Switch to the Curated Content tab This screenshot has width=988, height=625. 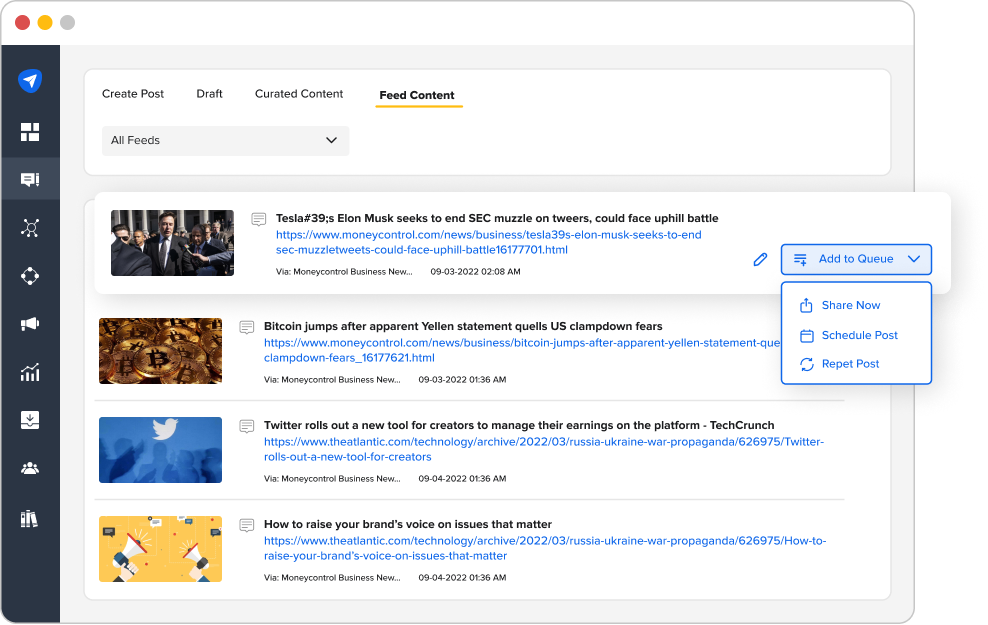pos(299,93)
